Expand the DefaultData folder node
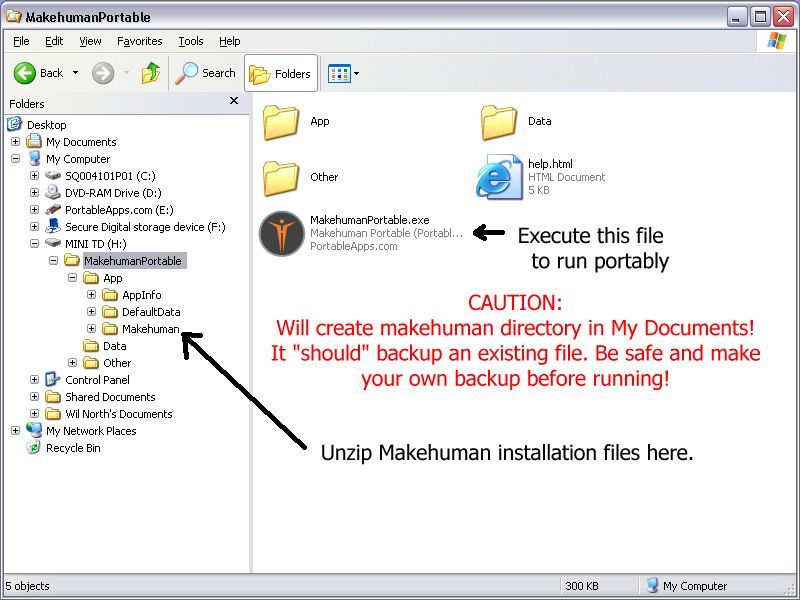Screen dimensions: 800x600 [91, 312]
